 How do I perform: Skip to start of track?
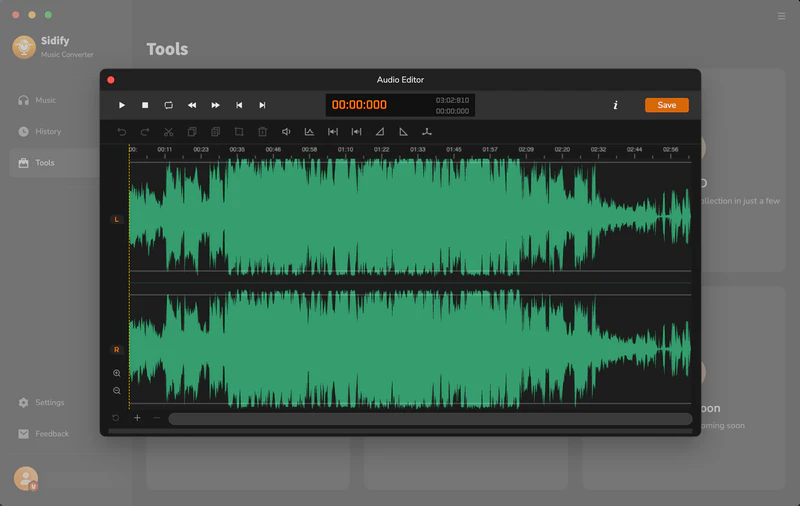[239, 105]
